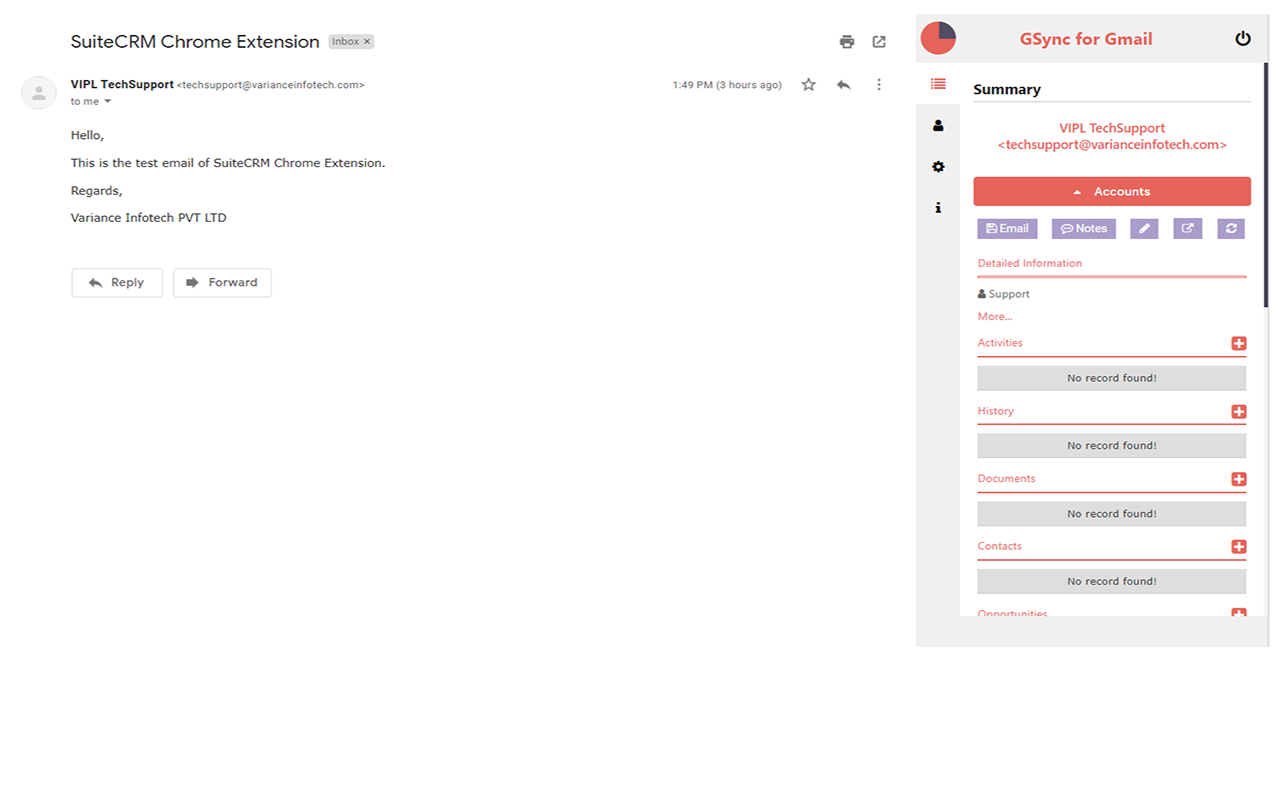This screenshot has width=1280, height=800.
Task: Collapse the Accounts module dropdown
Action: coord(1111,191)
